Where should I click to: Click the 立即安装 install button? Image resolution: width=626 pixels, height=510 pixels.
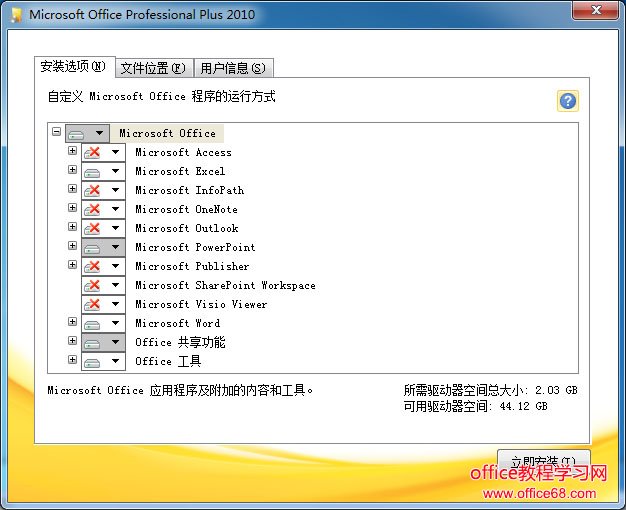pyautogui.click(x=543, y=462)
